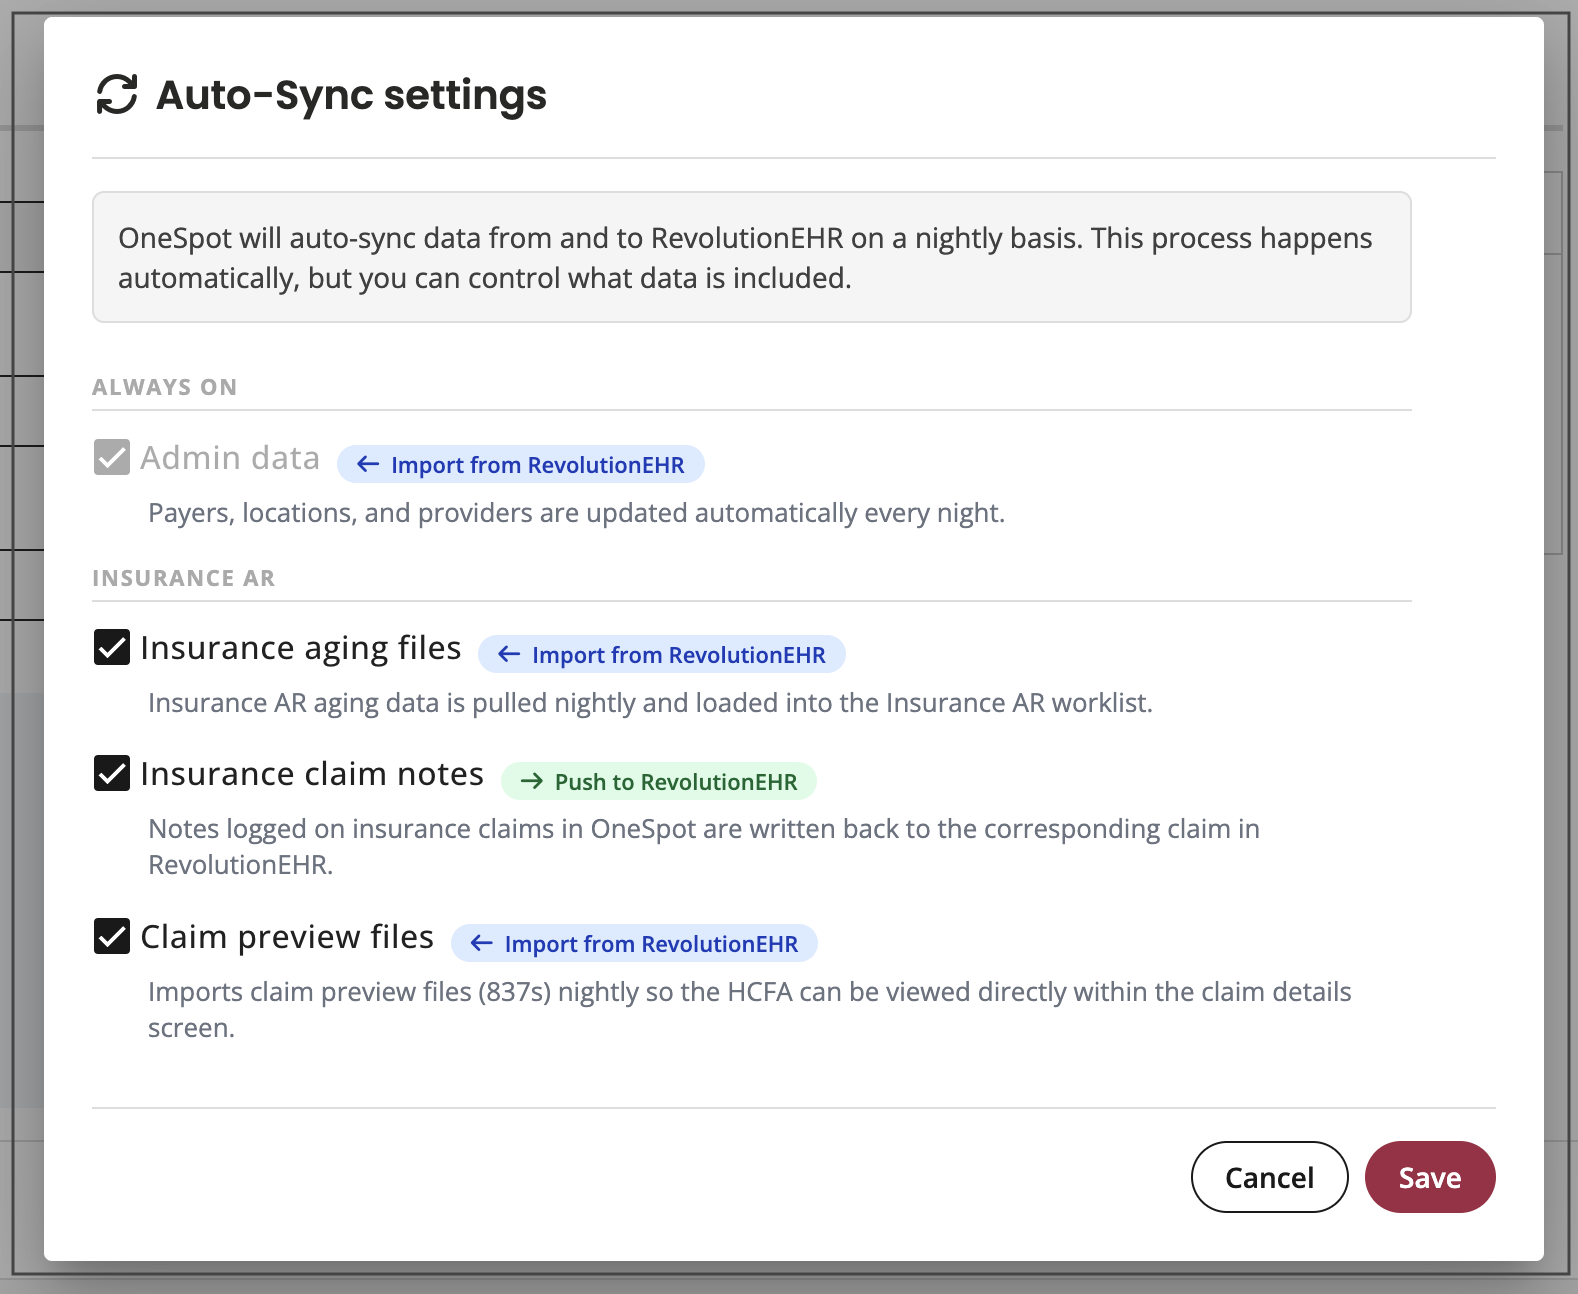Image resolution: width=1578 pixels, height=1294 pixels.
Task: Select the Insurance claim notes label
Action: click(x=312, y=773)
